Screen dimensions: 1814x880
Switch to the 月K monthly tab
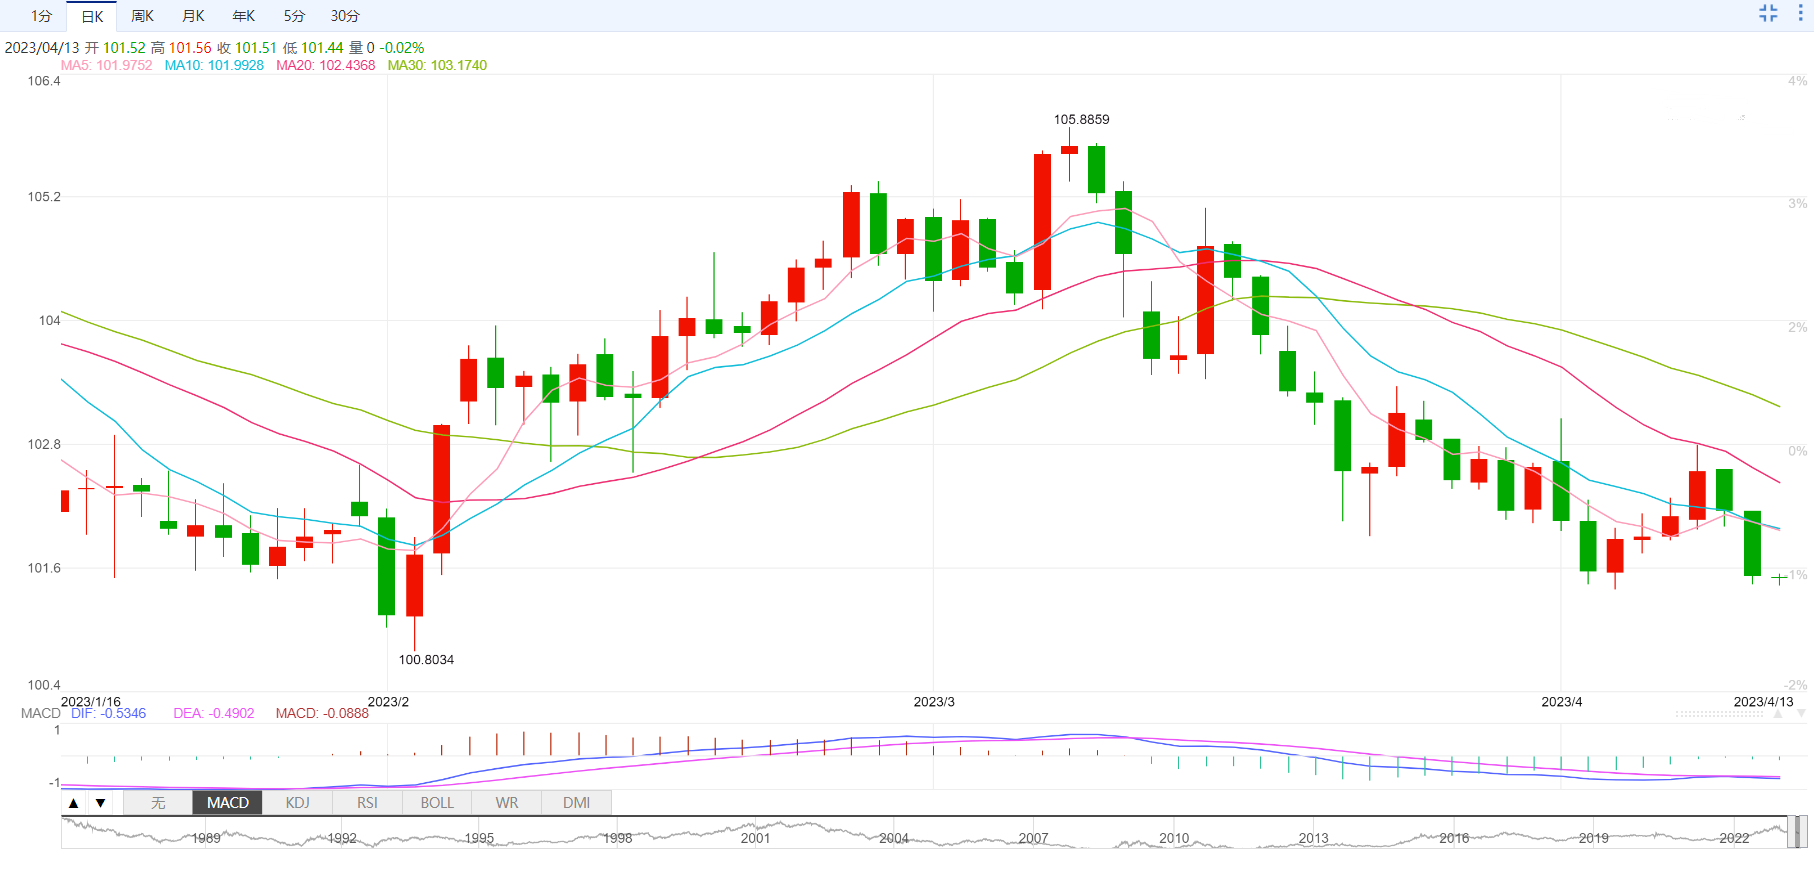coord(193,16)
